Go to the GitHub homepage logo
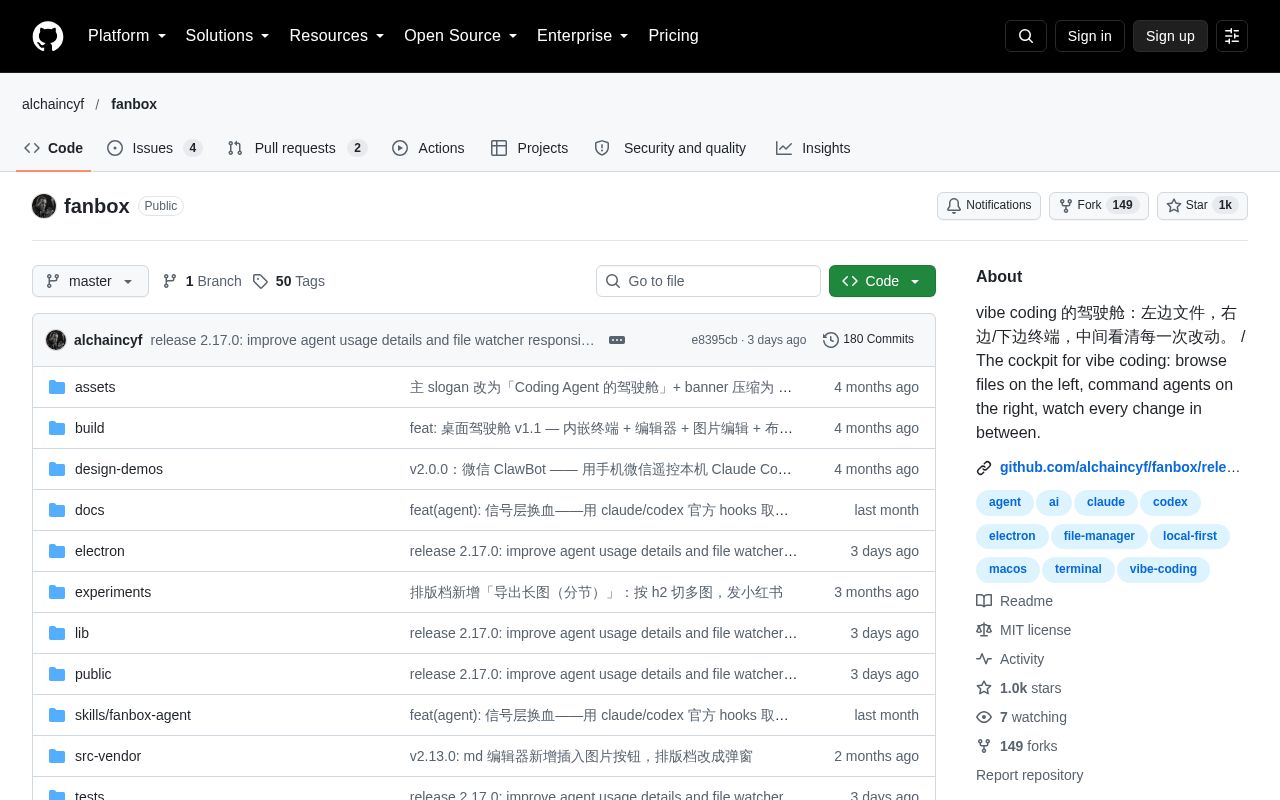1280x800 pixels. pos(48,36)
